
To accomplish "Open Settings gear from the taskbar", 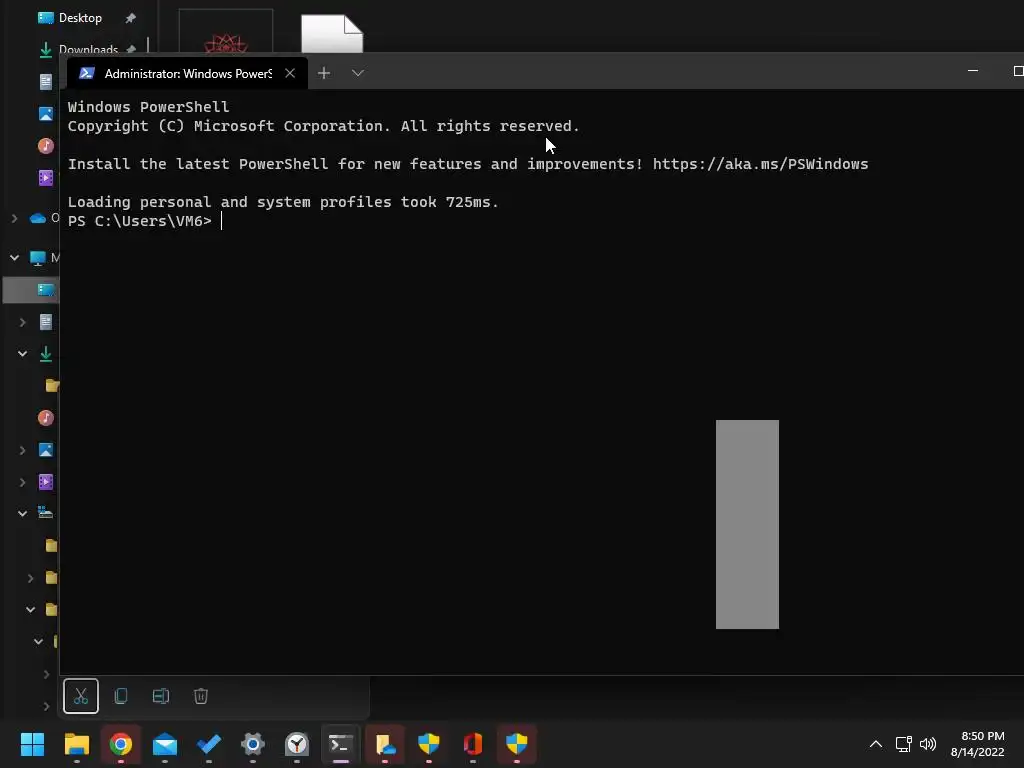I will pyautogui.click(x=253, y=744).
